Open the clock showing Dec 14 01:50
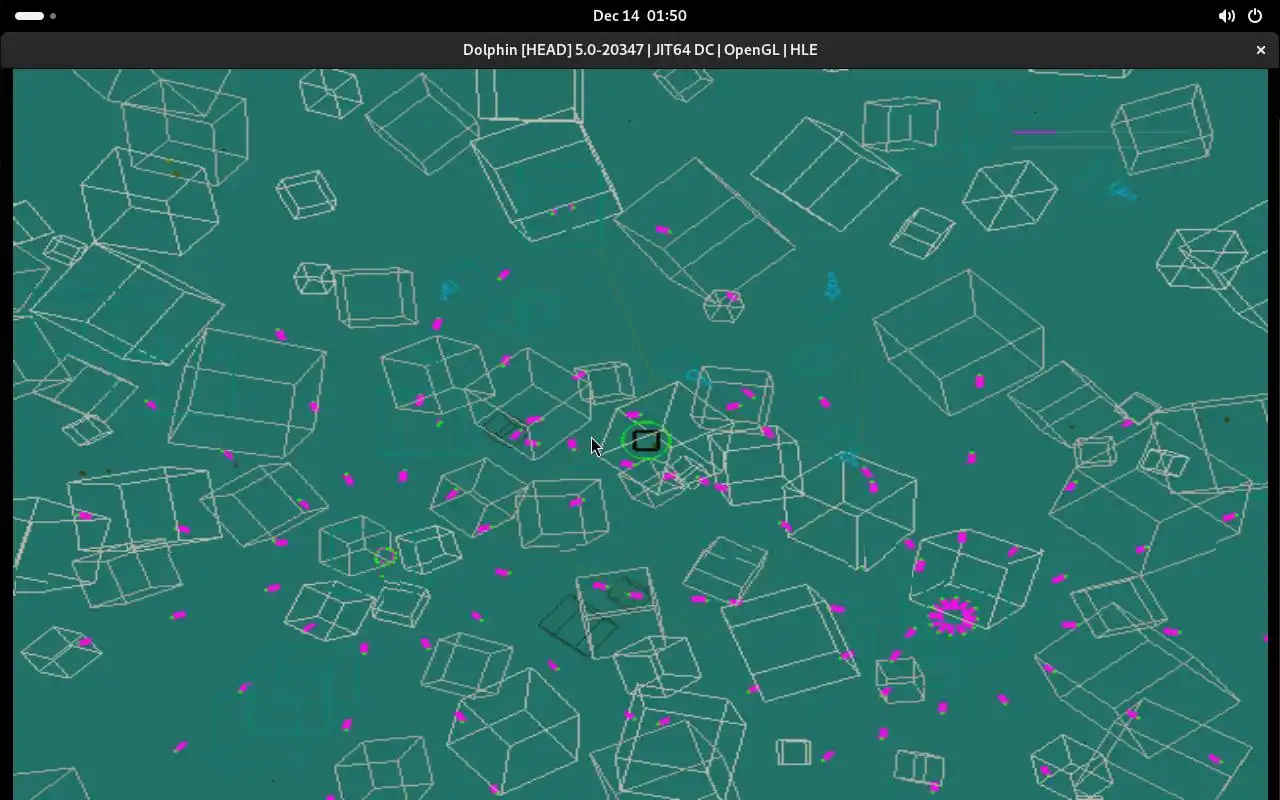Screen dimensions: 1280x800 pyautogui.click(x=639, y=16)
